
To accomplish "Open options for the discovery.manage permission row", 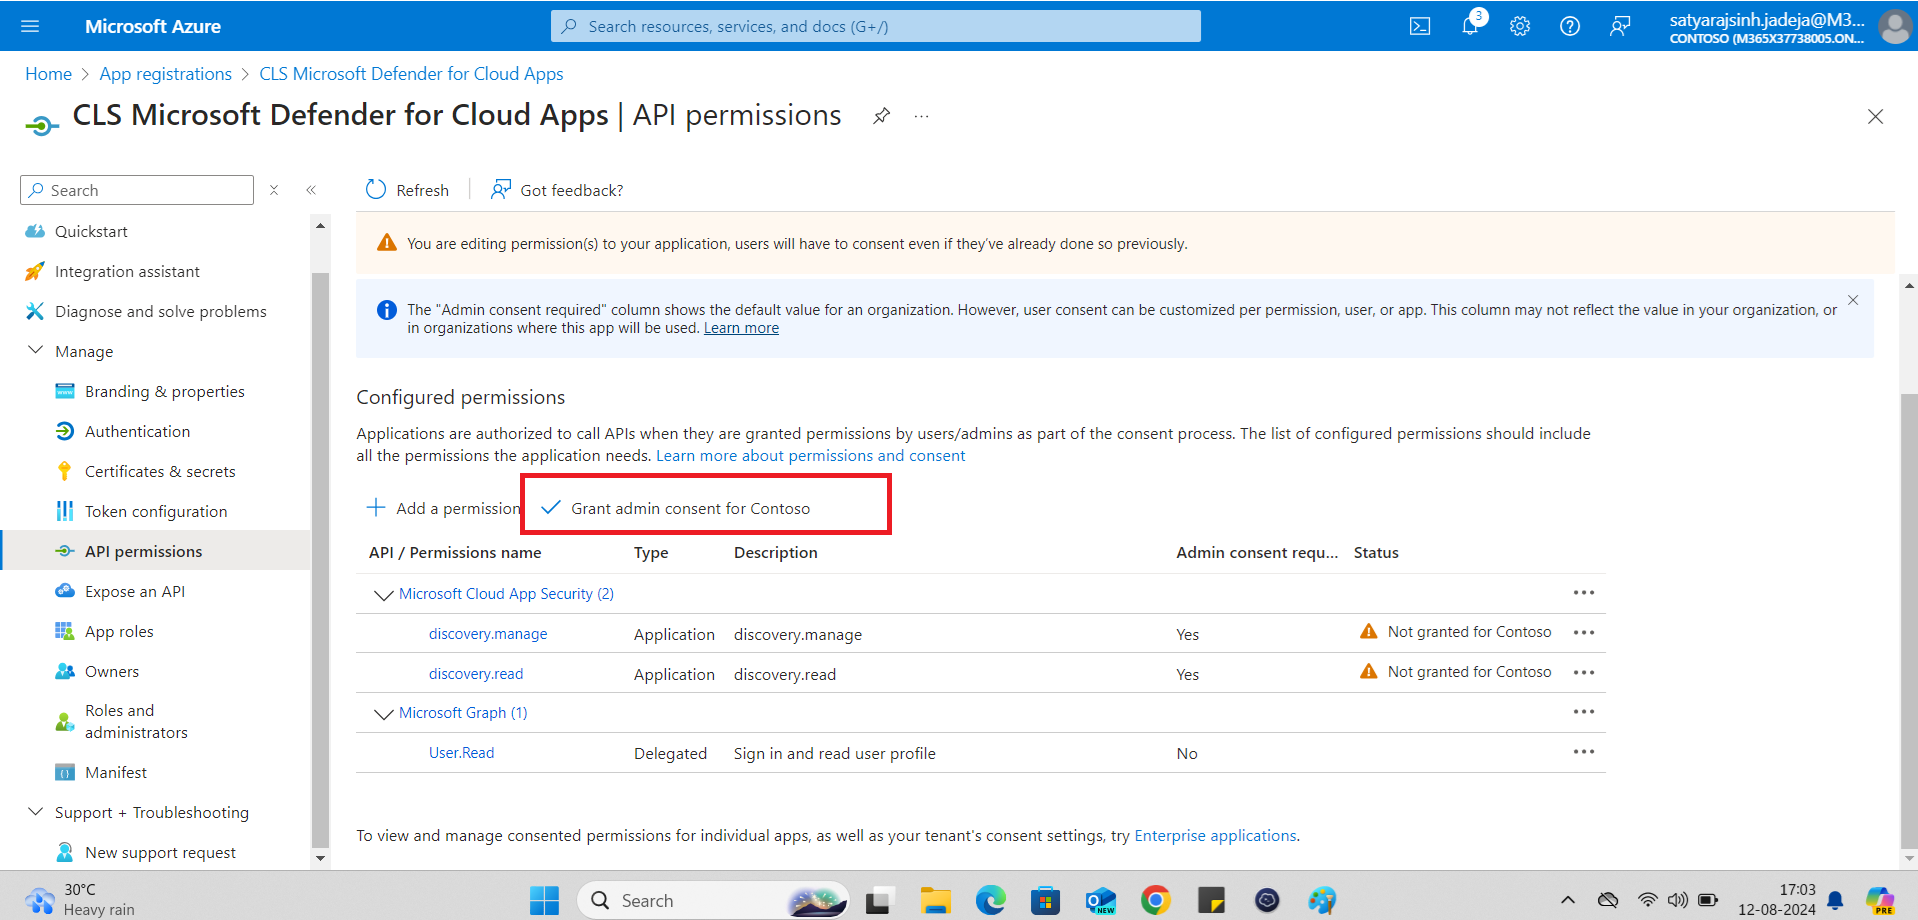I will pos(1584,633).
